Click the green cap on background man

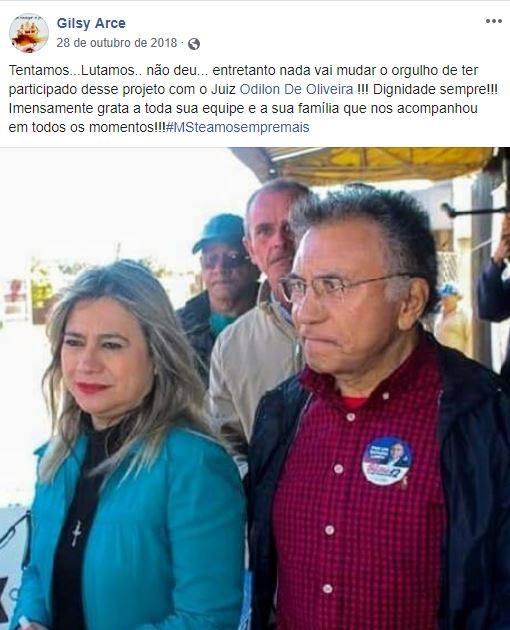click(219, 232)
